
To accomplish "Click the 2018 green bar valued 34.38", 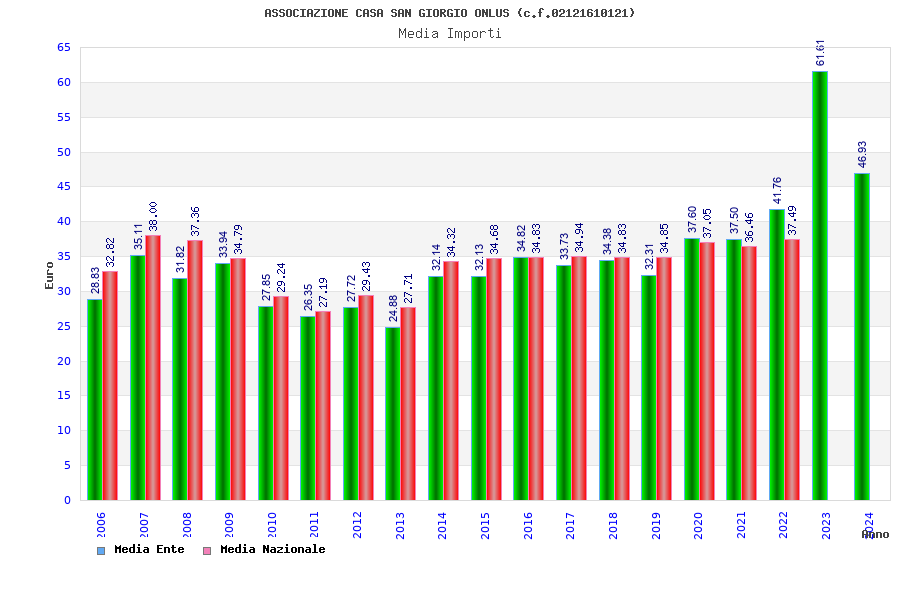I will coord(607,380).
